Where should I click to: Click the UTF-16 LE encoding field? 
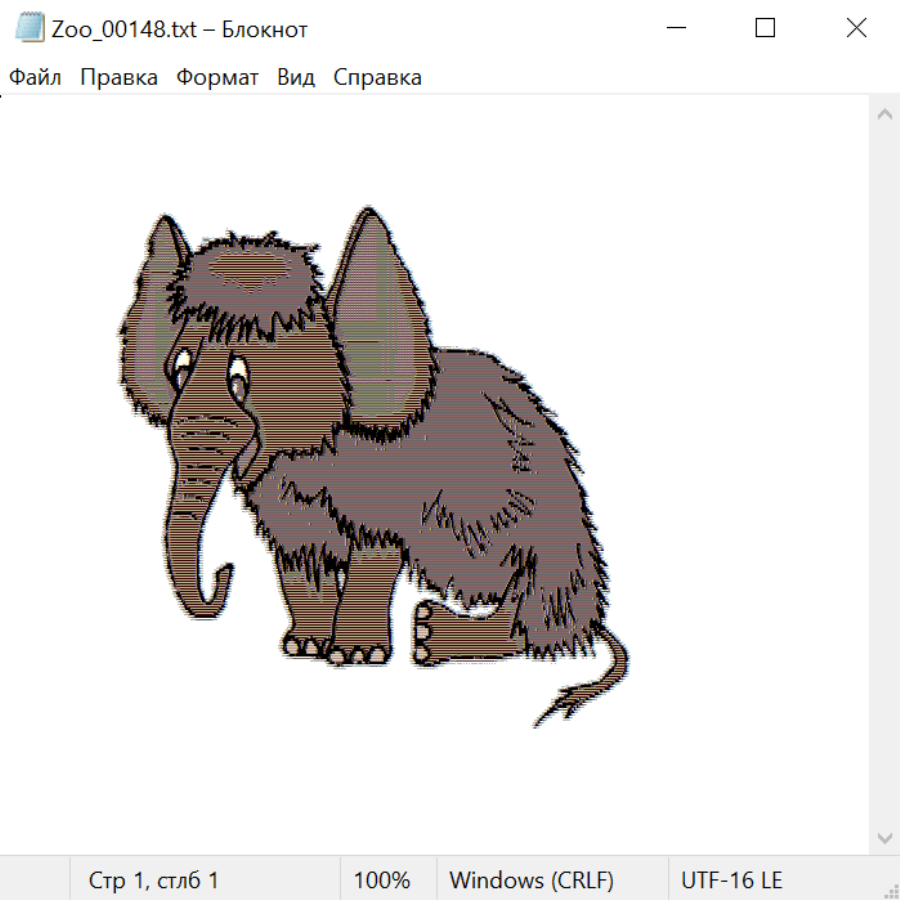pos(731,880)
